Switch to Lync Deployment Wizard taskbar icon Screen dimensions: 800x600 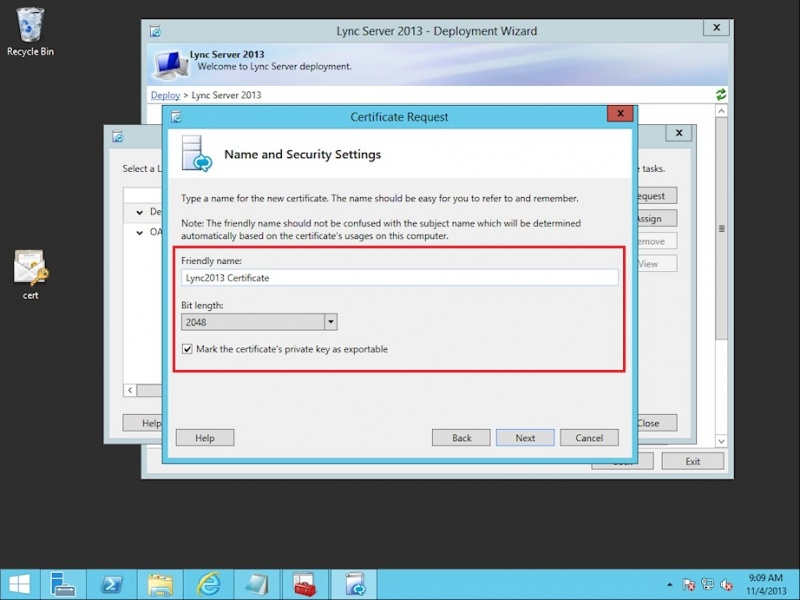pos(354,584)
